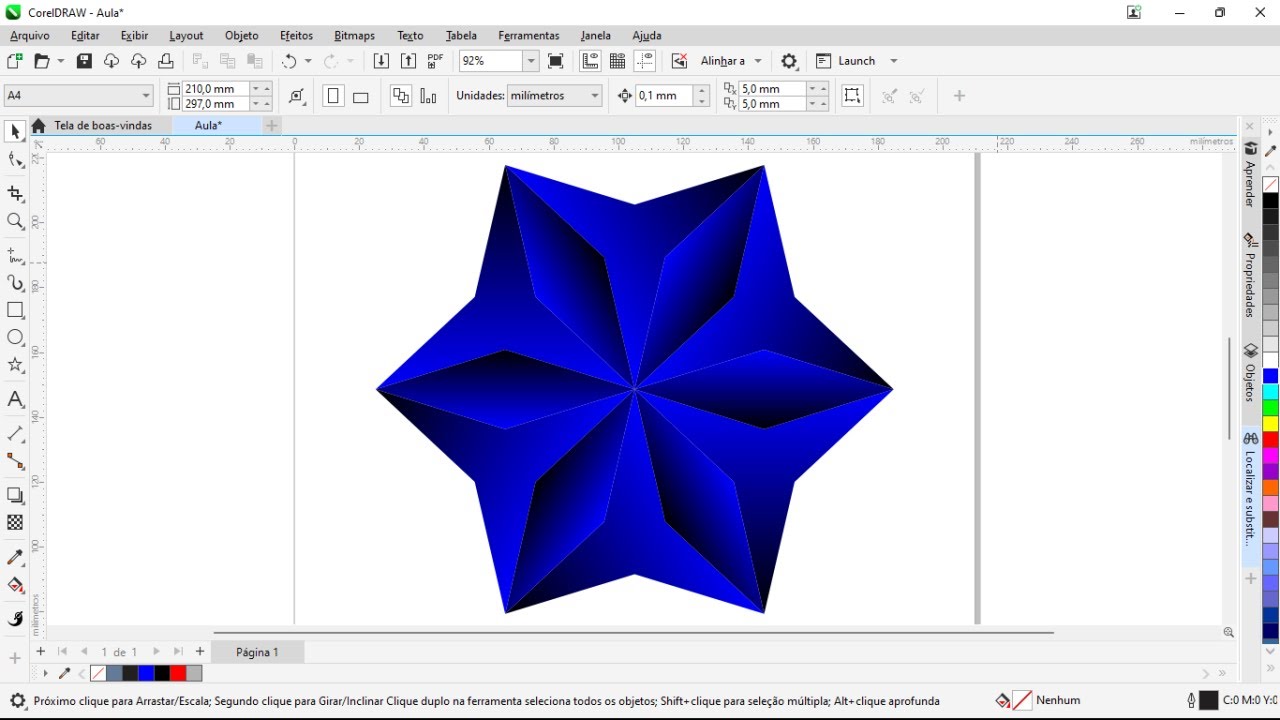
Task: Click the Save diskette icon
Action: [x=84, y=61]
